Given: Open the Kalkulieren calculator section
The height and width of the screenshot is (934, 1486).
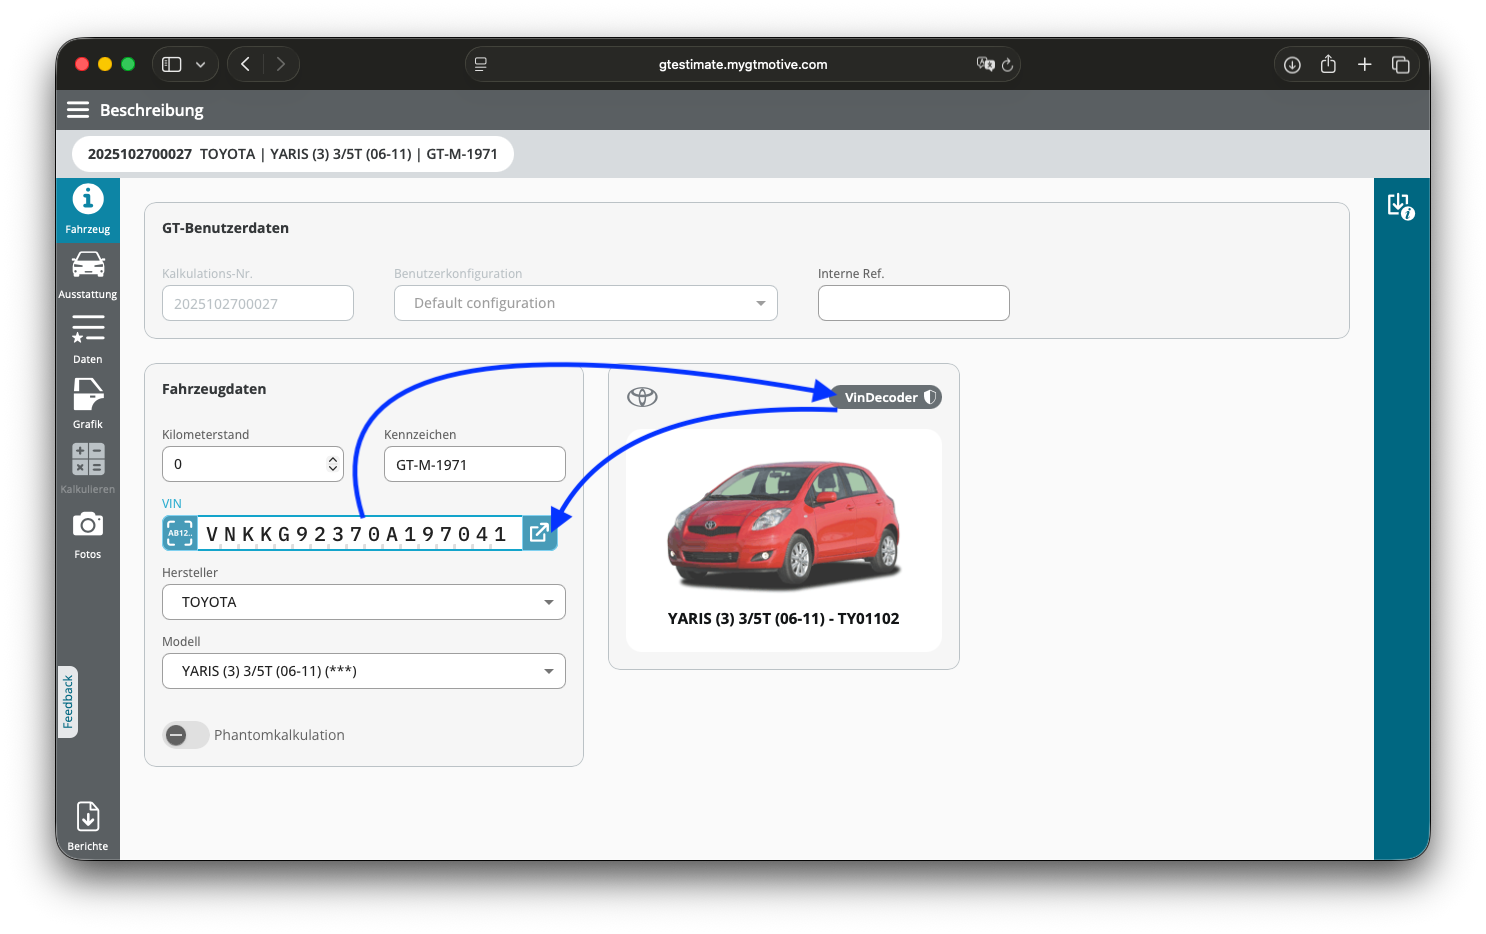Looking at the screenshot, I should 88,470.
